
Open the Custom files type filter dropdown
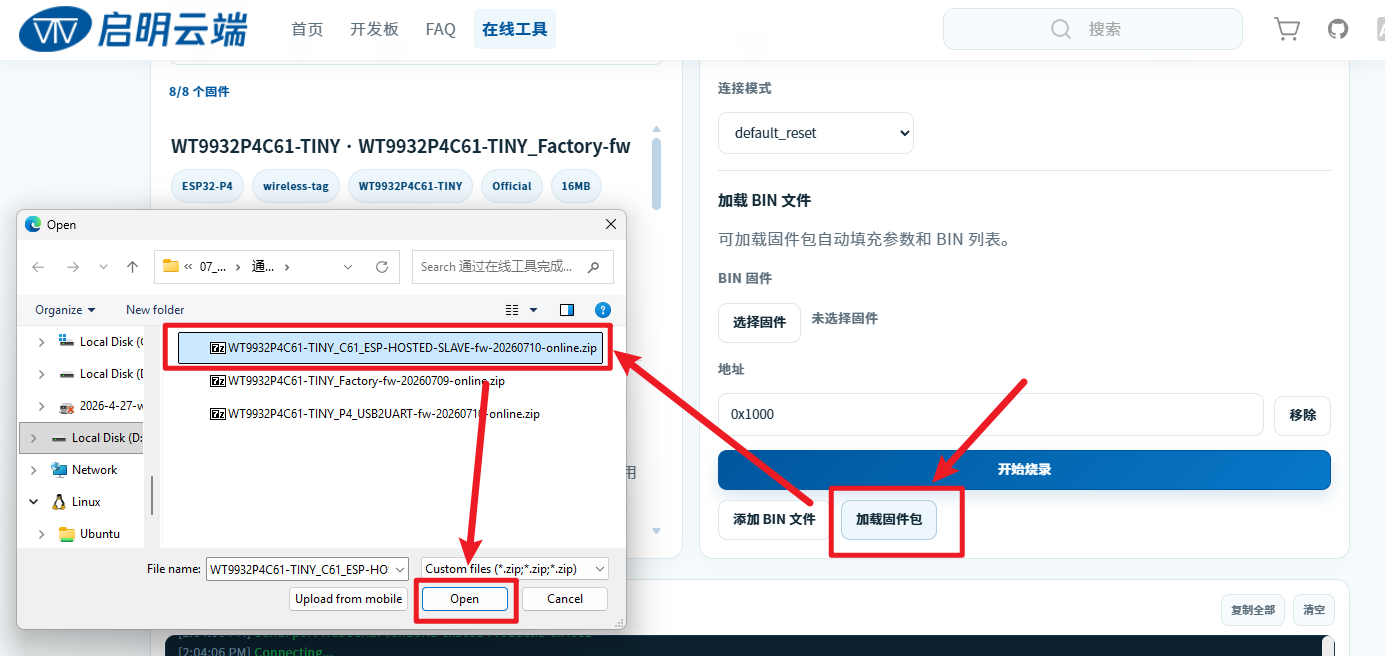pos(515,569)
